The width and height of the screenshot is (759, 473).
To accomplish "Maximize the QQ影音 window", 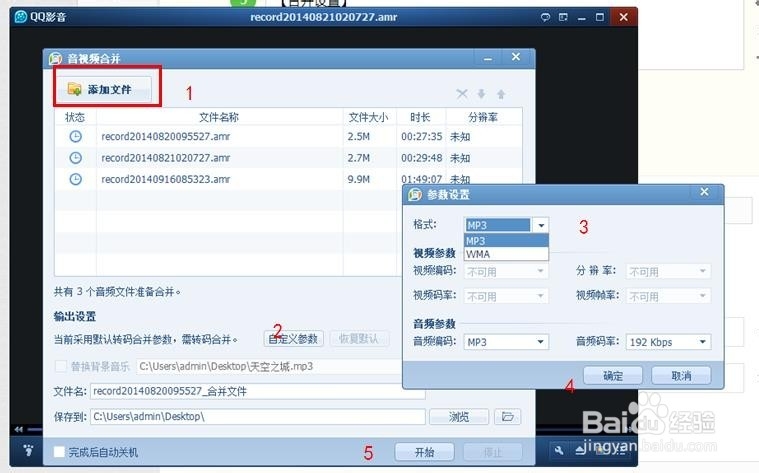I will [x=600, y=17].
